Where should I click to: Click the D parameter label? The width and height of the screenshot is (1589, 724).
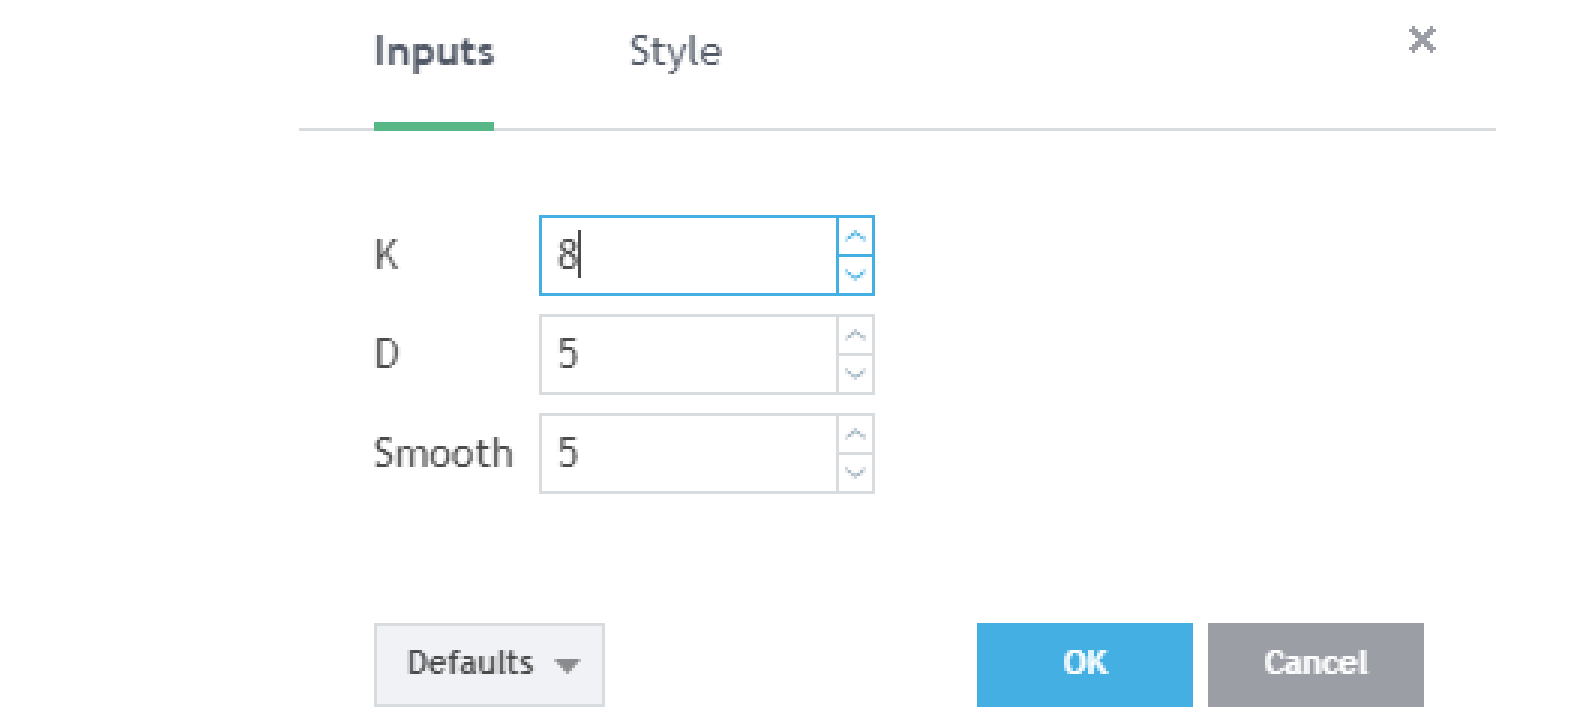[386, 354]
